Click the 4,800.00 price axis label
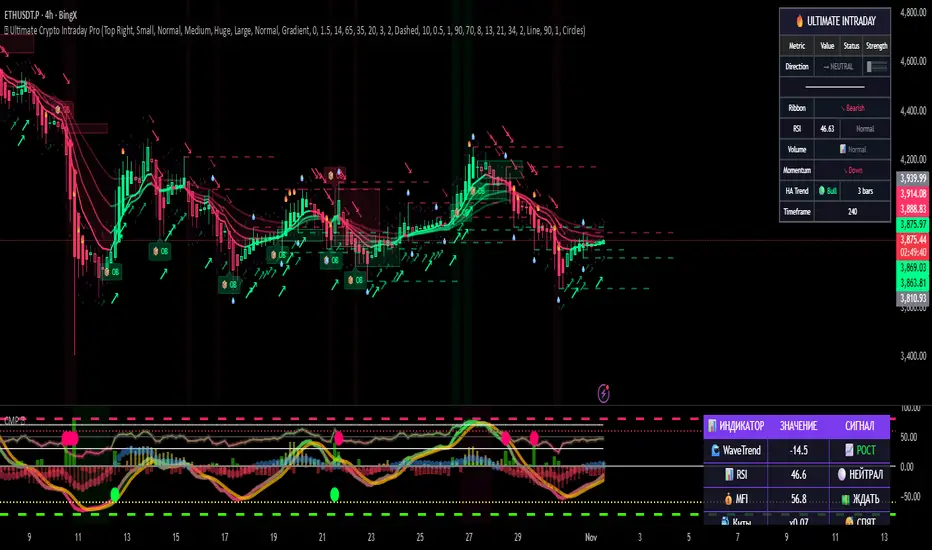 click(x=913, y=12)
